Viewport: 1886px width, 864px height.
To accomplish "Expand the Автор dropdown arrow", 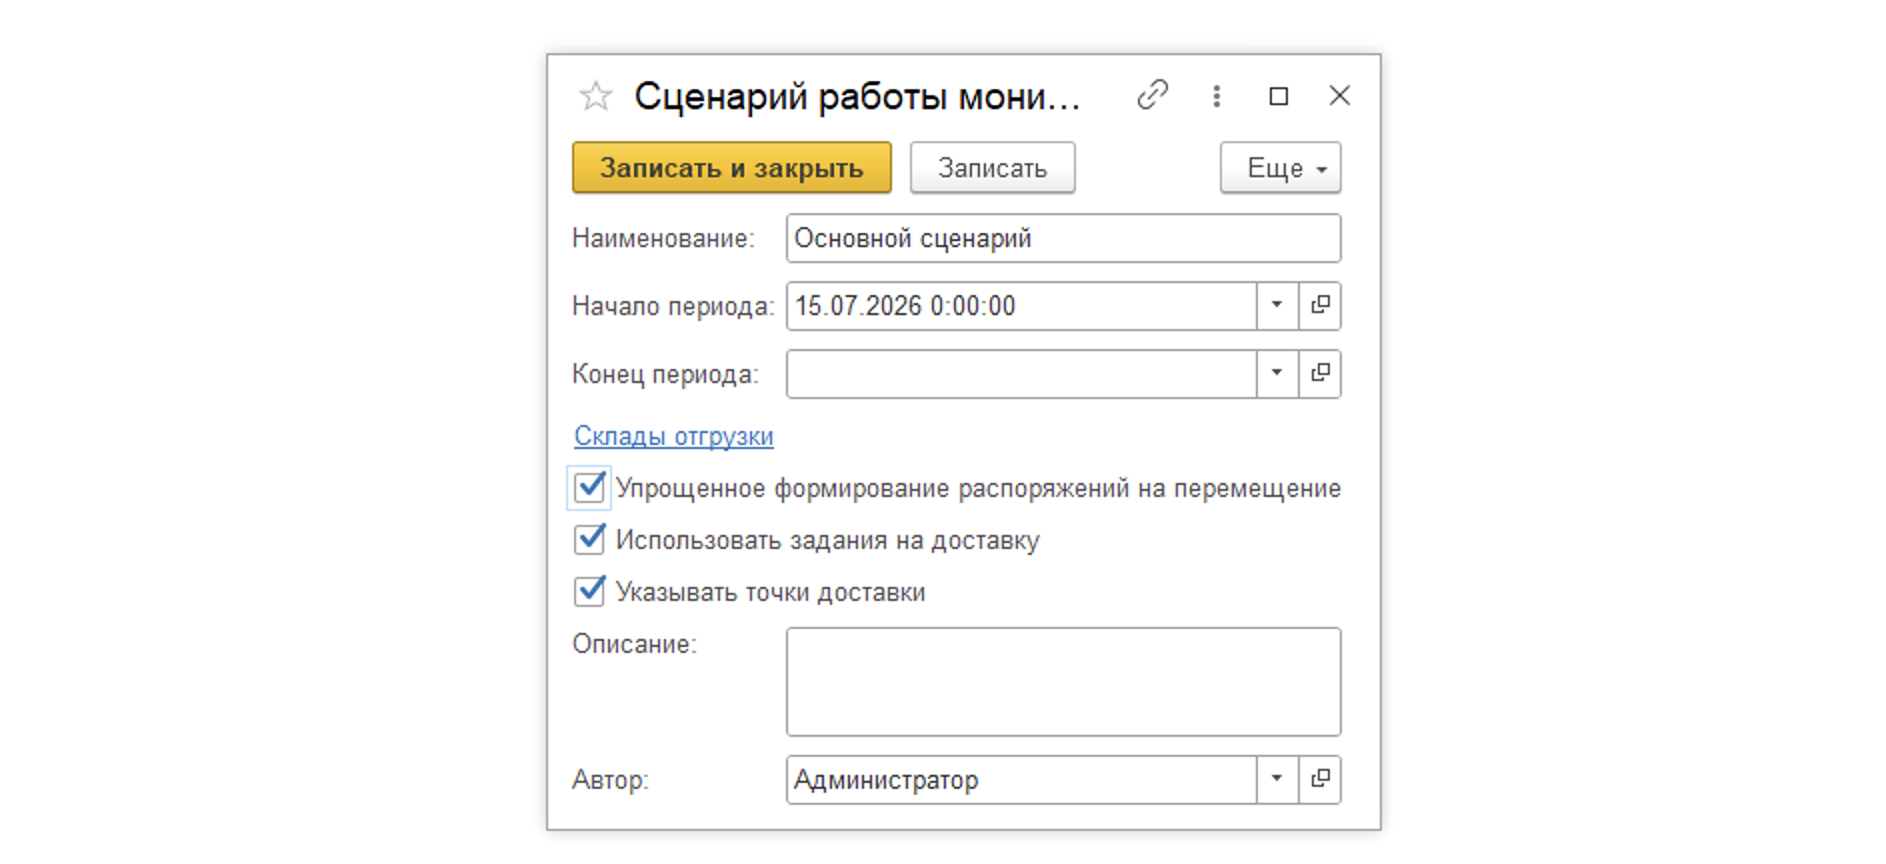I will tap(1277, 780).
